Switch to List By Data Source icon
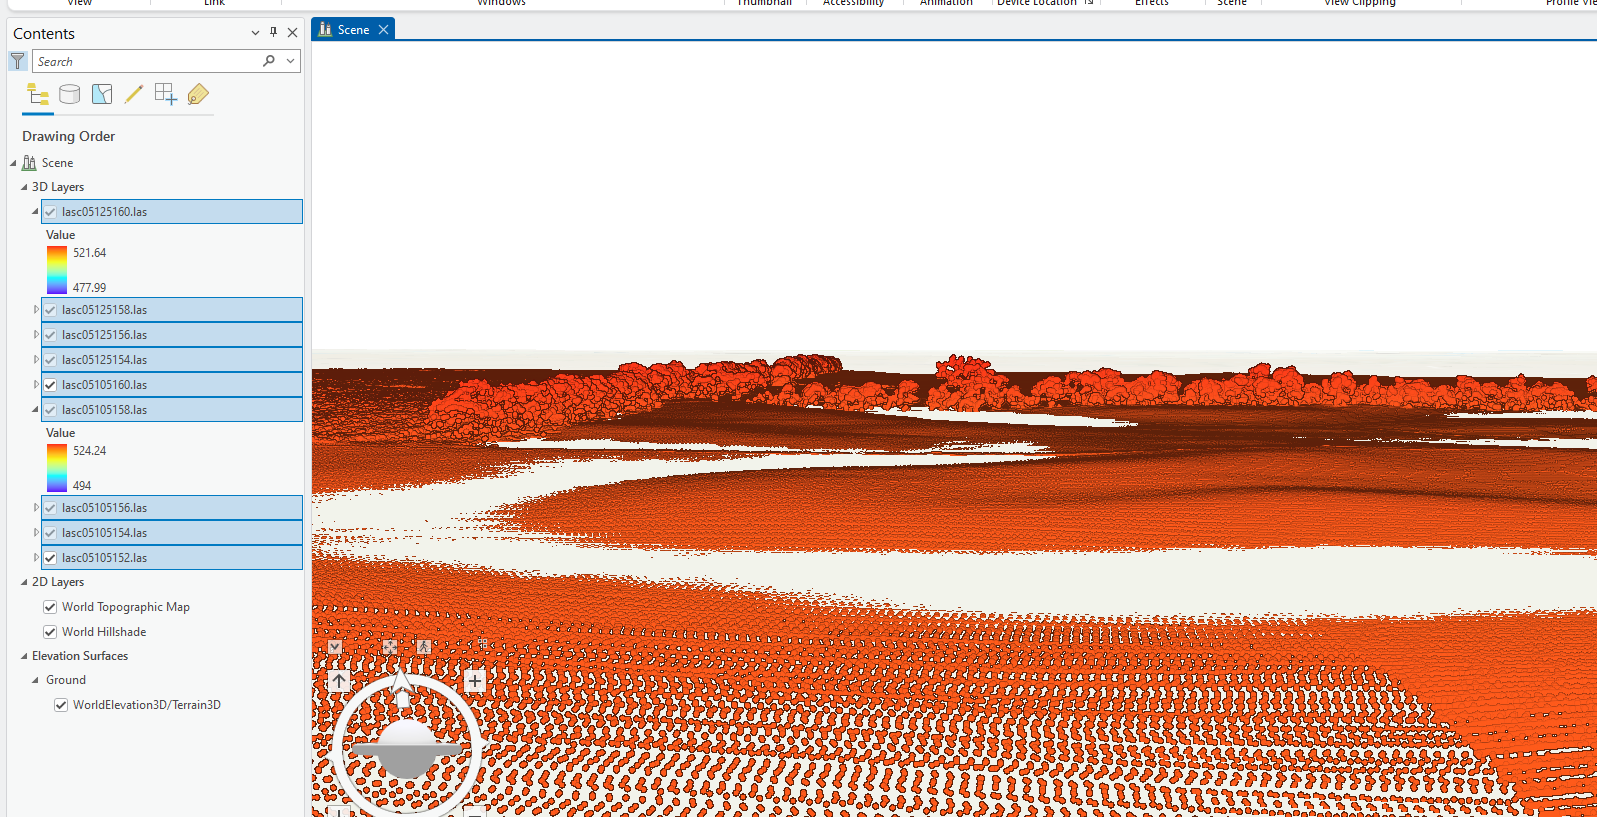This screenshot has height=817, width=1597. [70, 95]
